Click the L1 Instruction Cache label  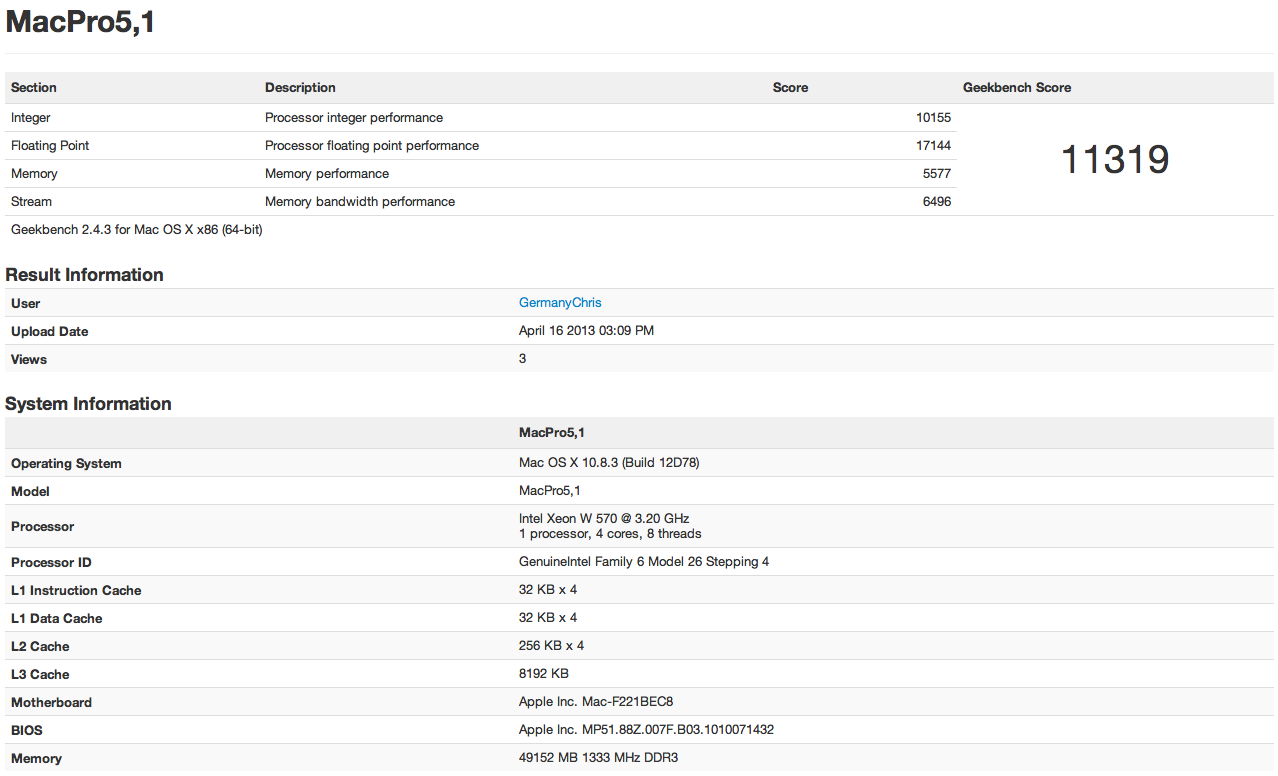click(76, 590)
